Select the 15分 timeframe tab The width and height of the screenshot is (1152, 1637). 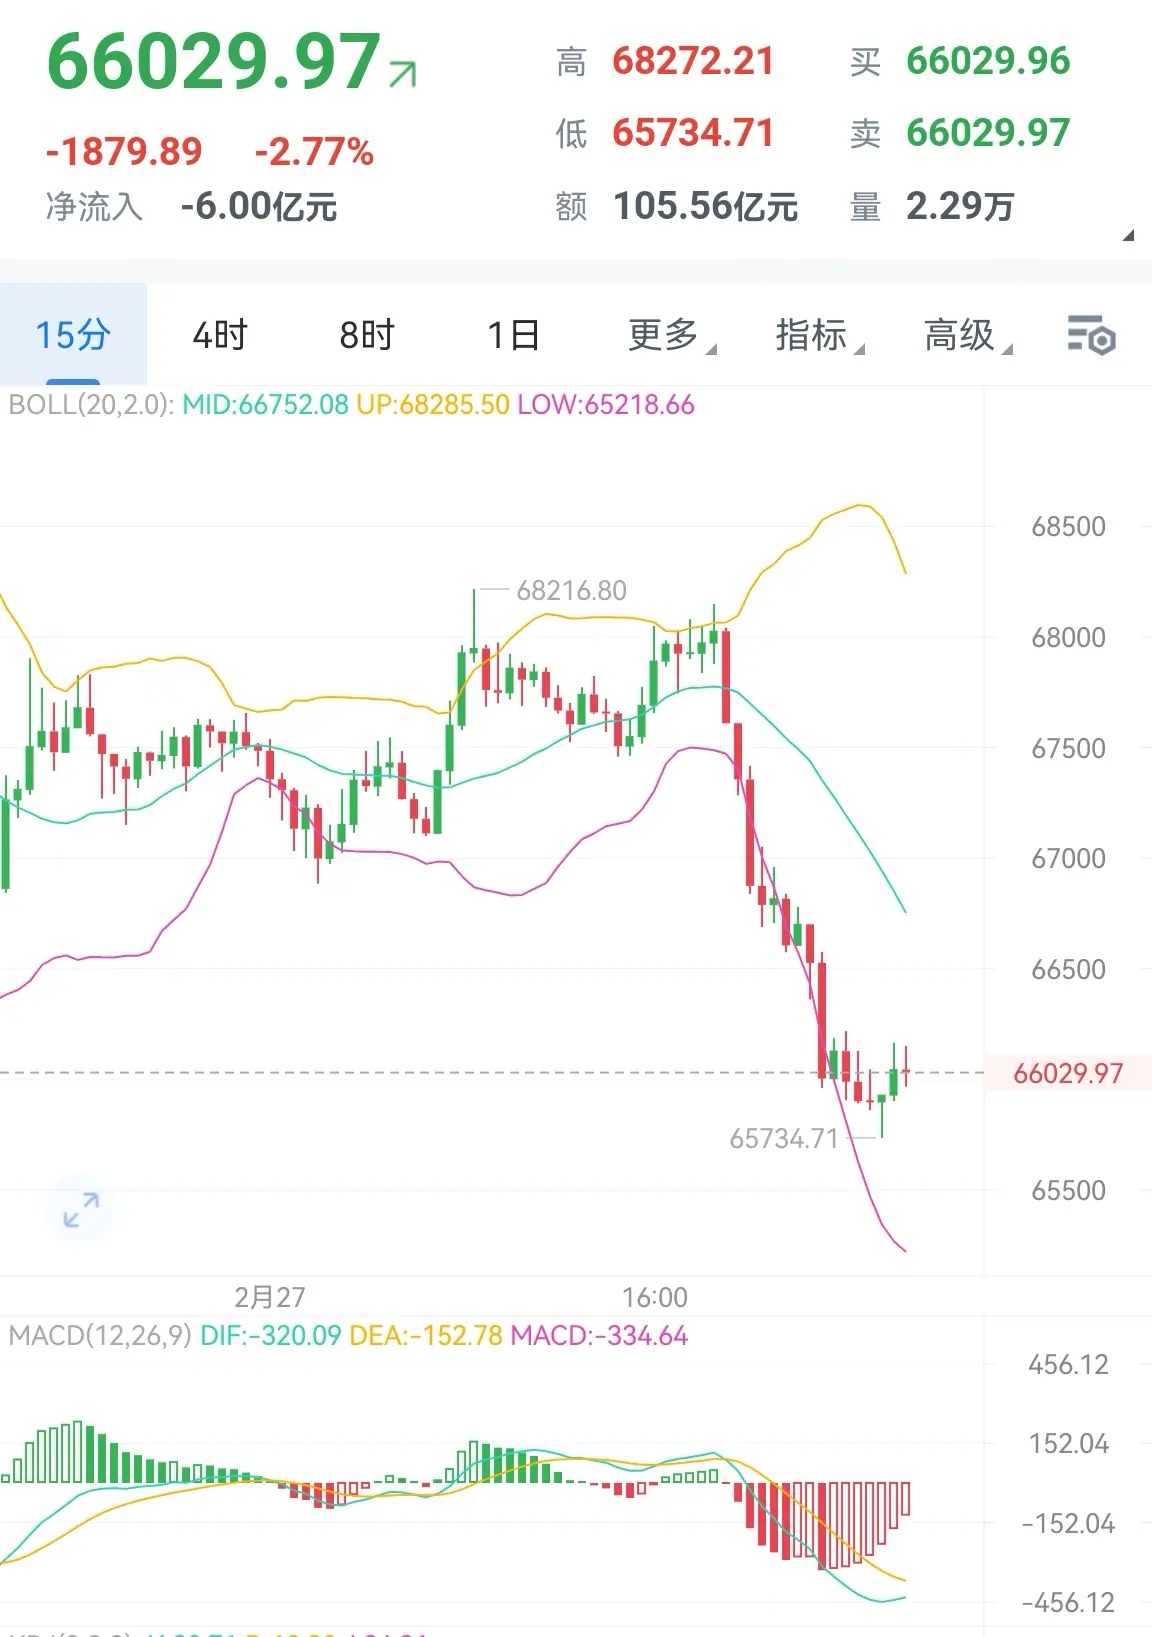[x=73, y=334]
